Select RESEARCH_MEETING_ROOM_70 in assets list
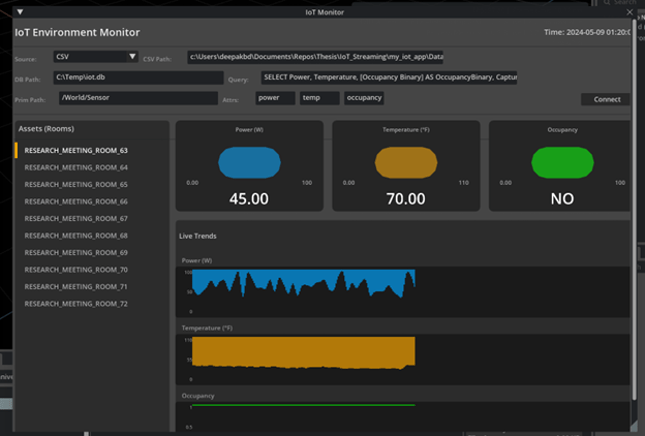Screen dimensions: 645x436 point(76,270)
